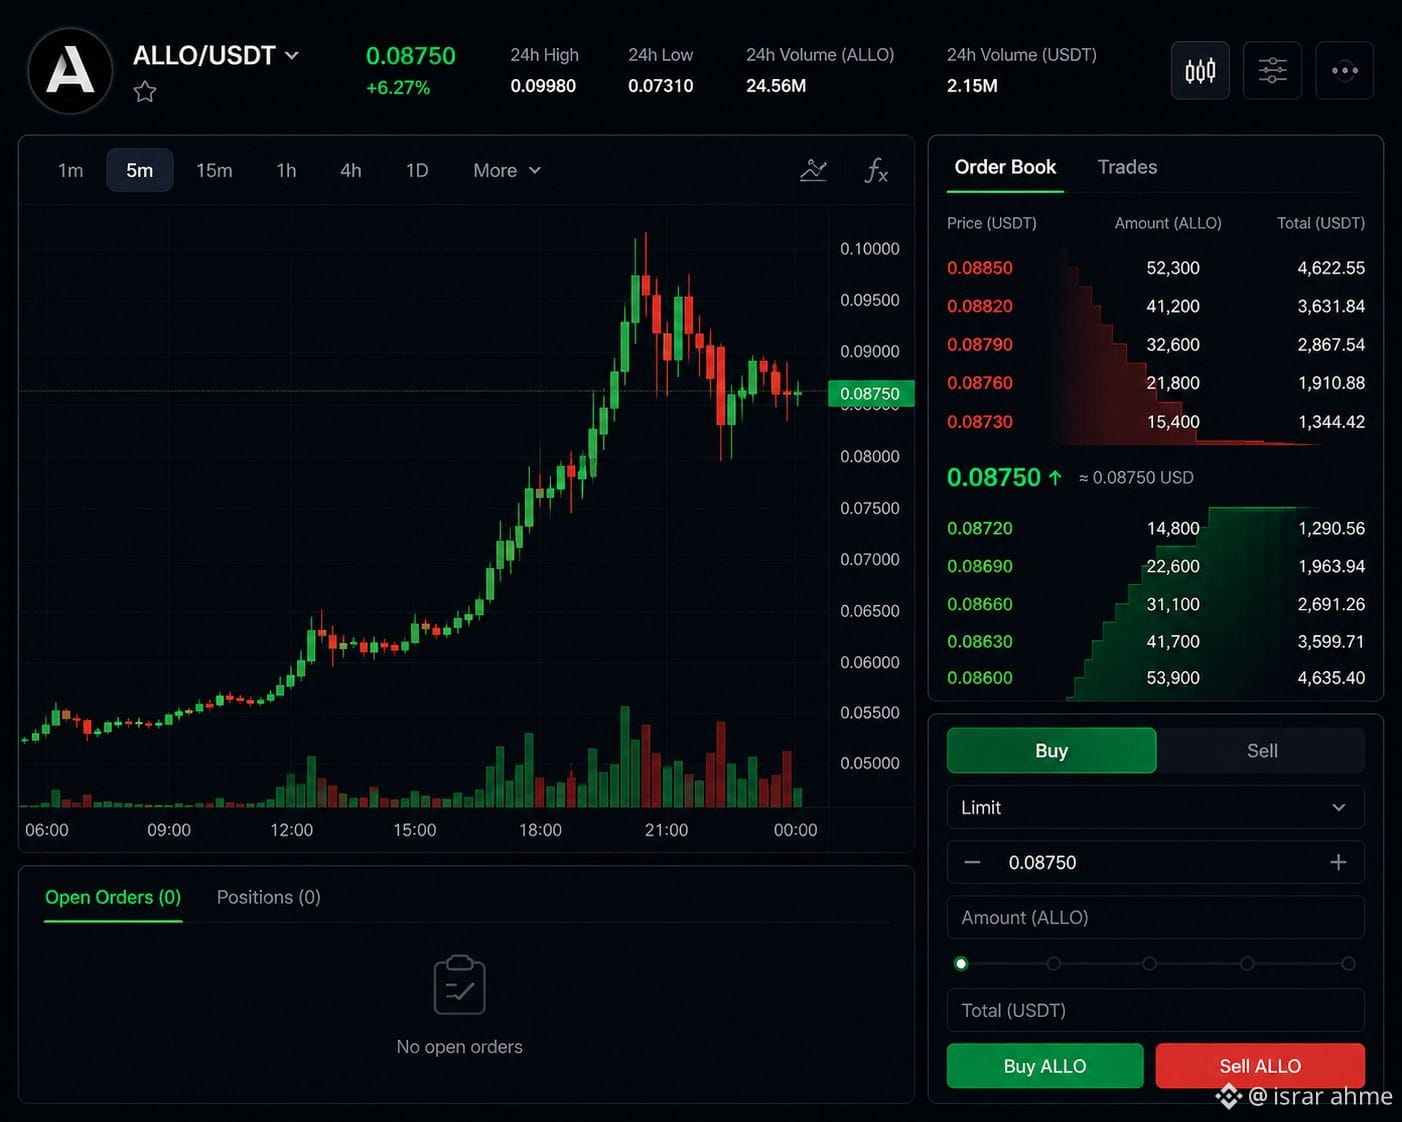Click the 52,300 amount in order book
Image resolution: width=1402 pixels, height=1122 pixels.
click(1173, 268)
